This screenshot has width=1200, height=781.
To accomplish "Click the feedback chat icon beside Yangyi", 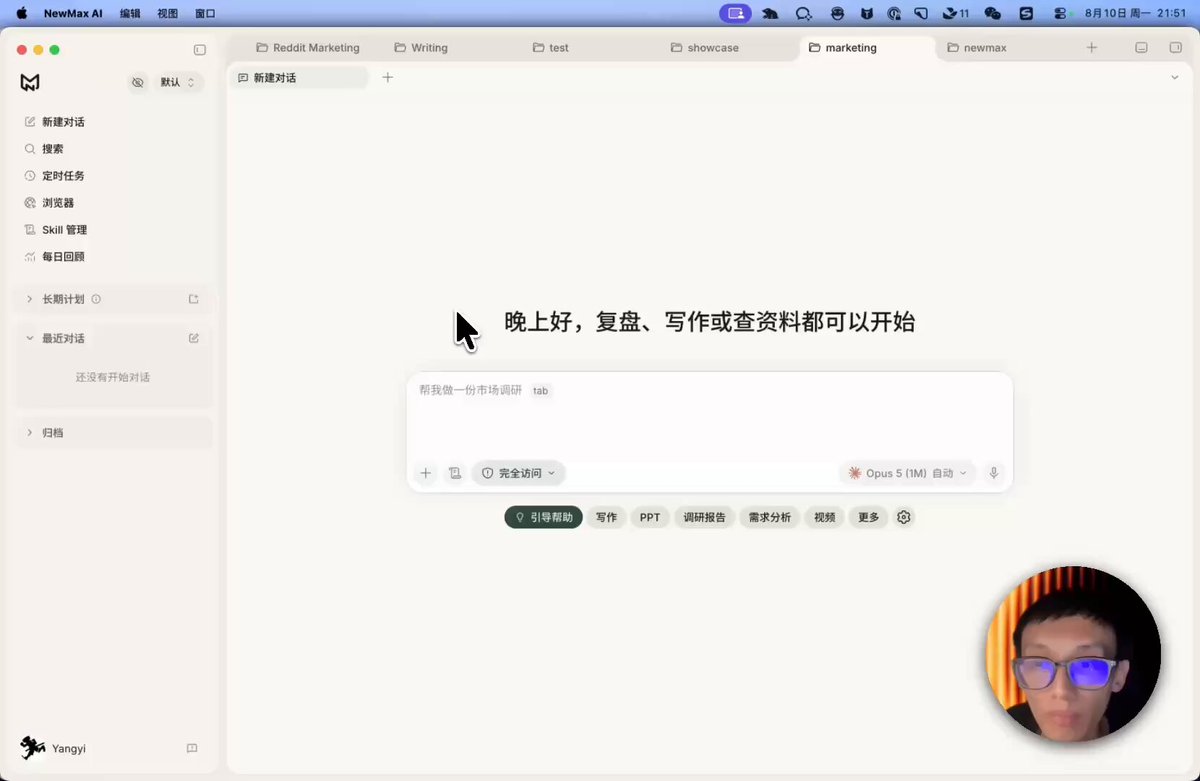I will point(192,748).
